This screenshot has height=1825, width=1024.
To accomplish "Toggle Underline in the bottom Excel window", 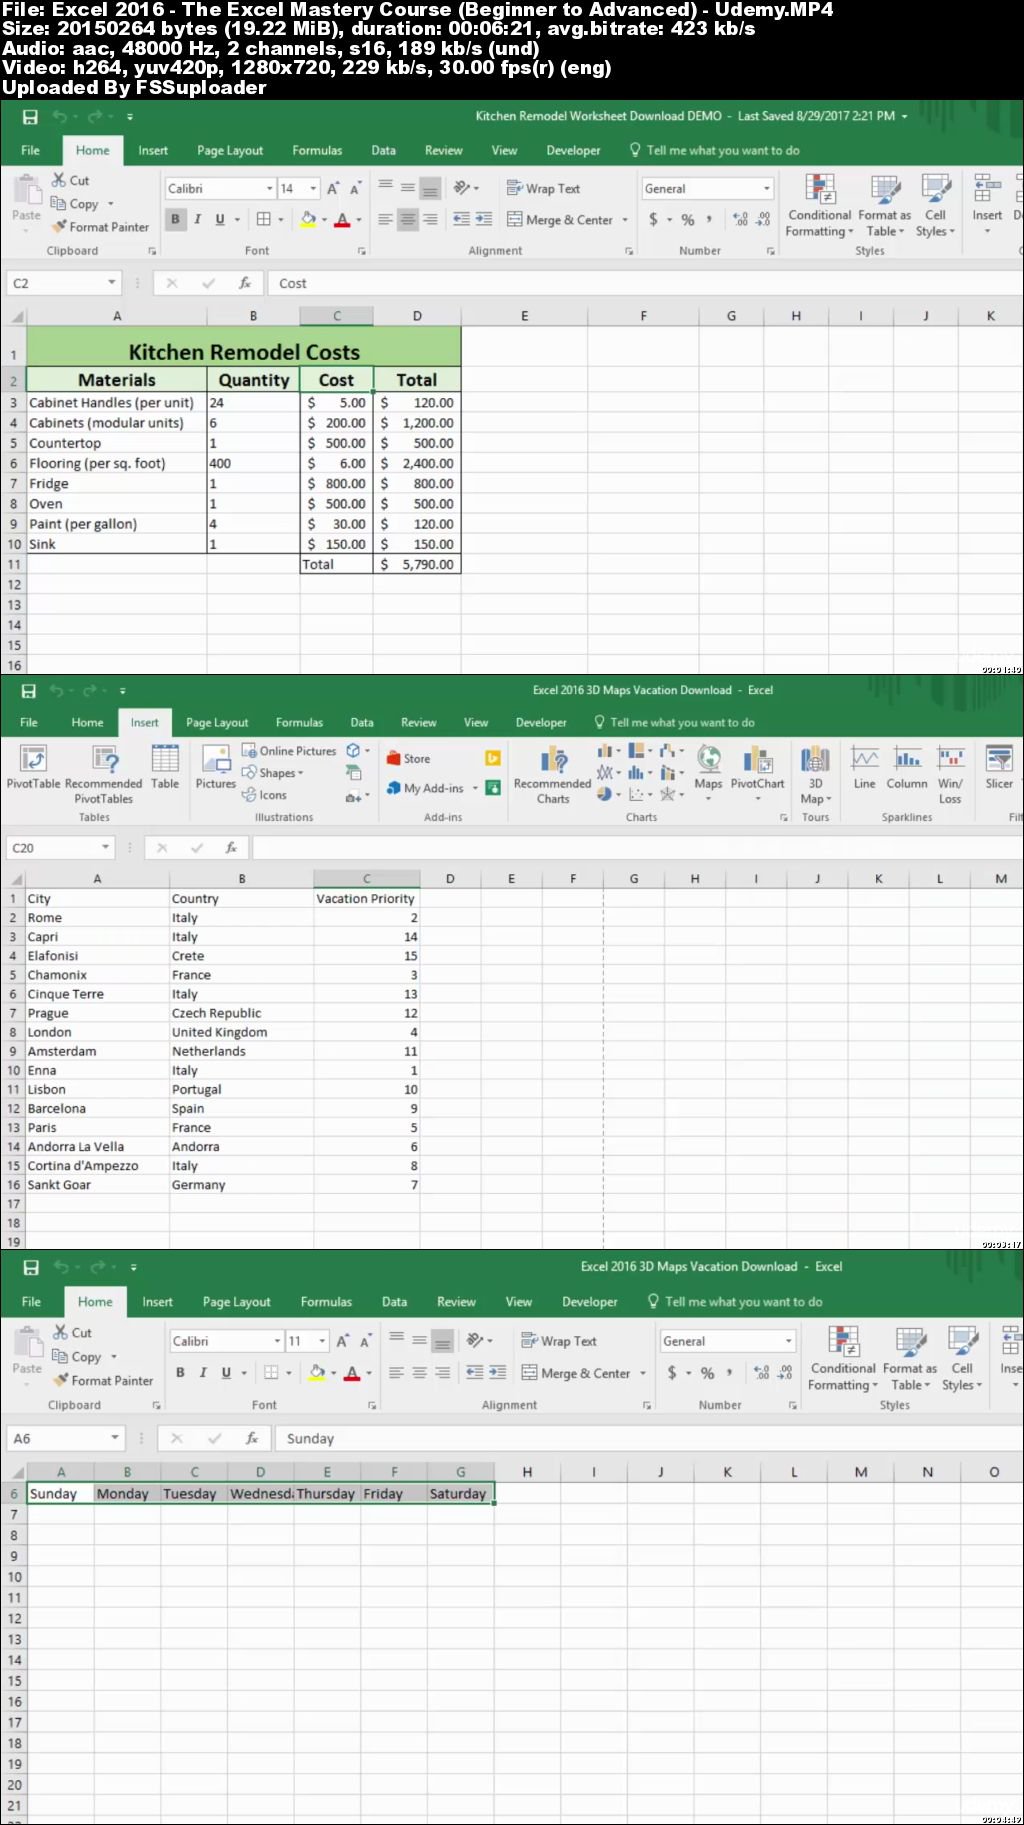I will (226, 1373).
